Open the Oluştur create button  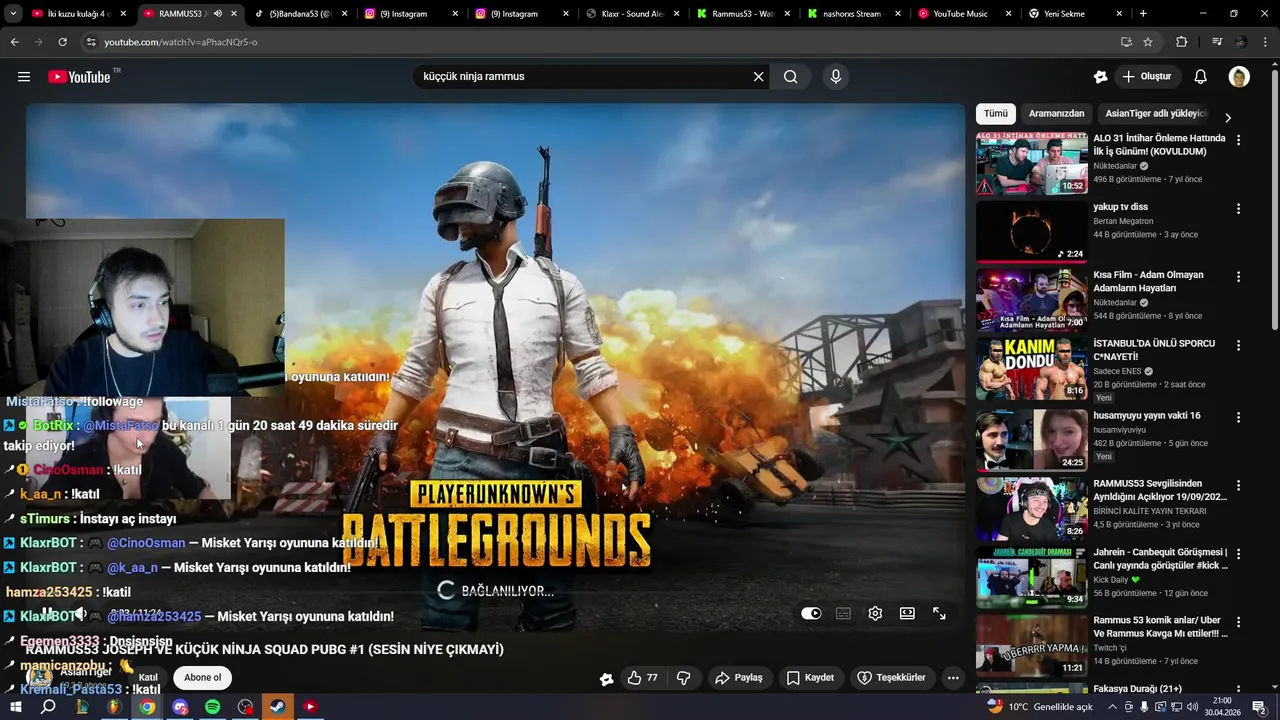pos(1146,77)
